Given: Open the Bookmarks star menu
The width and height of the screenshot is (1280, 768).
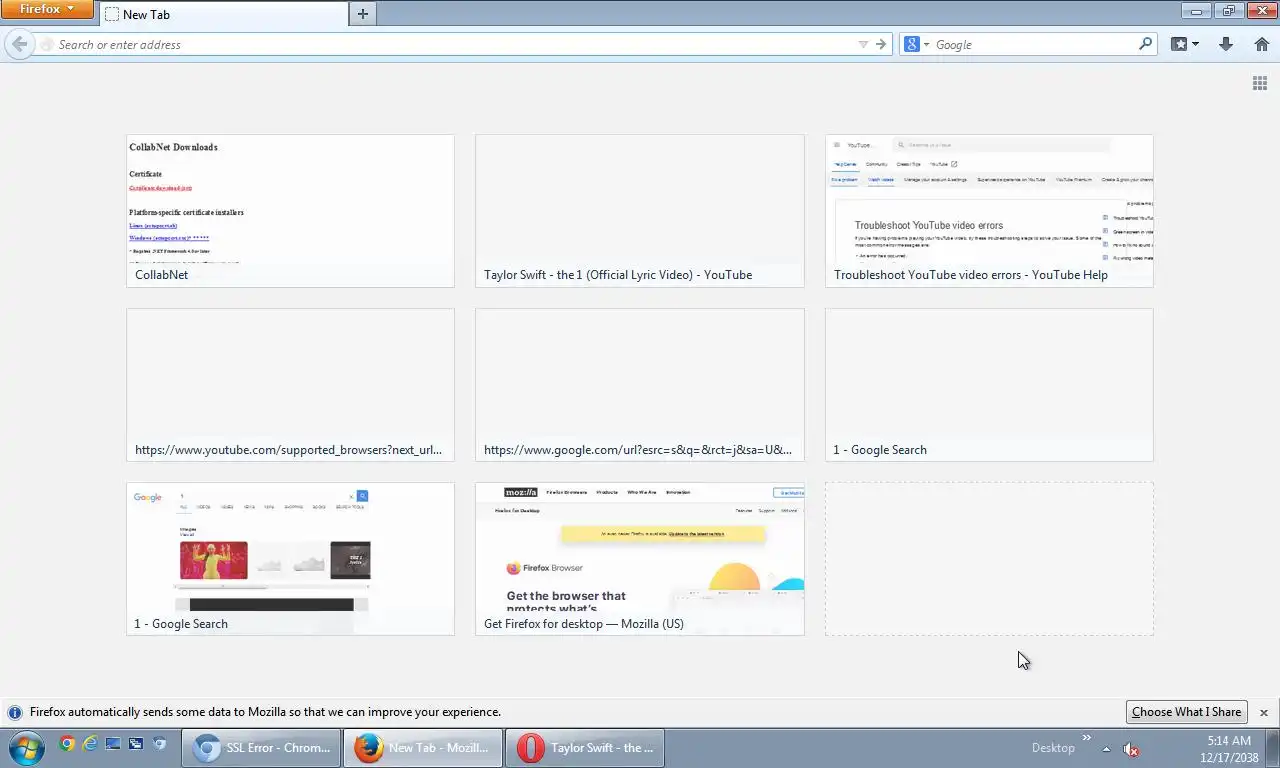Looking at the screenshot, I should tap(1185, 44).
